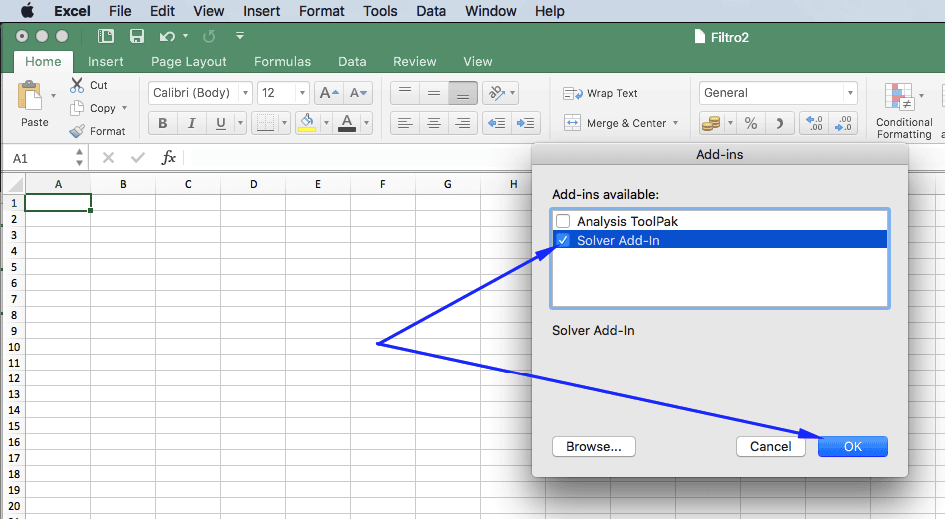The image size is (945, 519).
Task: Align text to middle vertically
Action: click(x=434, y=93)
